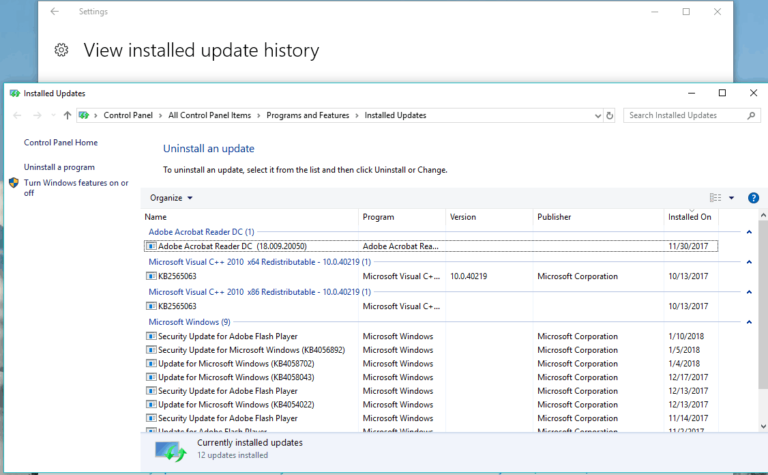Collapse the Adobe Acrobat Reader DC group
Screen dimensions: 768x475
tap(749, 232)
